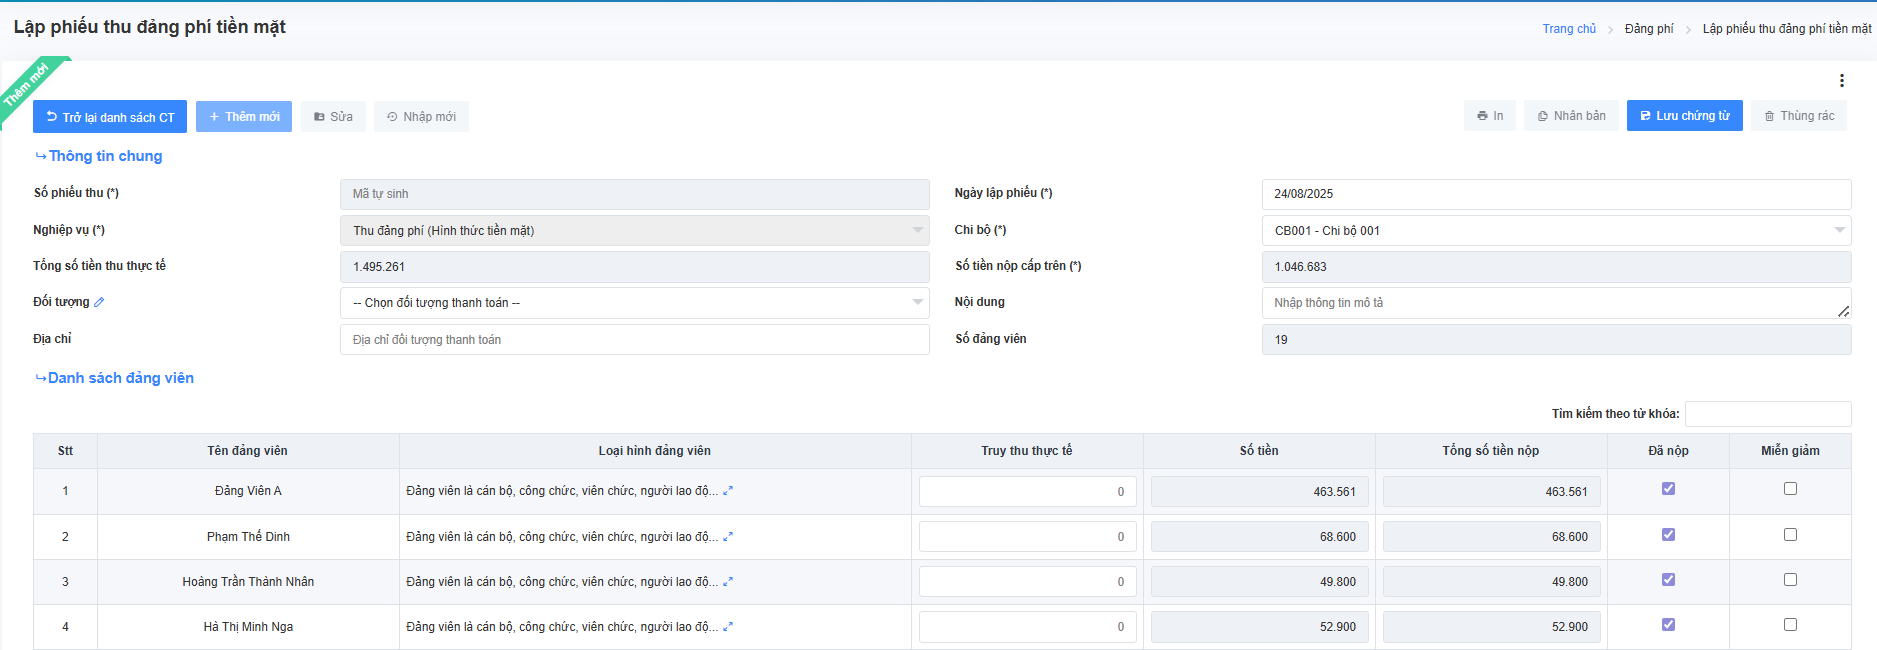Expand membership type for Hà Thị Minh Nga
Screen dimensions: 1877x650
[x=728, y=627]
